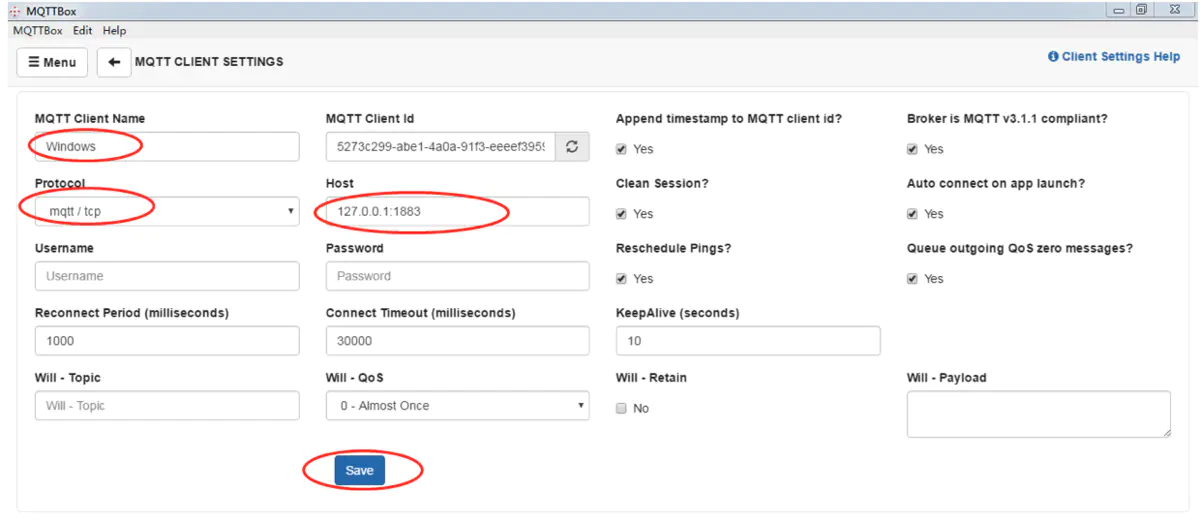Regenerate the MQTT Client Id with refresh icon
The width and height of the screenshot is (1200, 523).
point(572,147)
